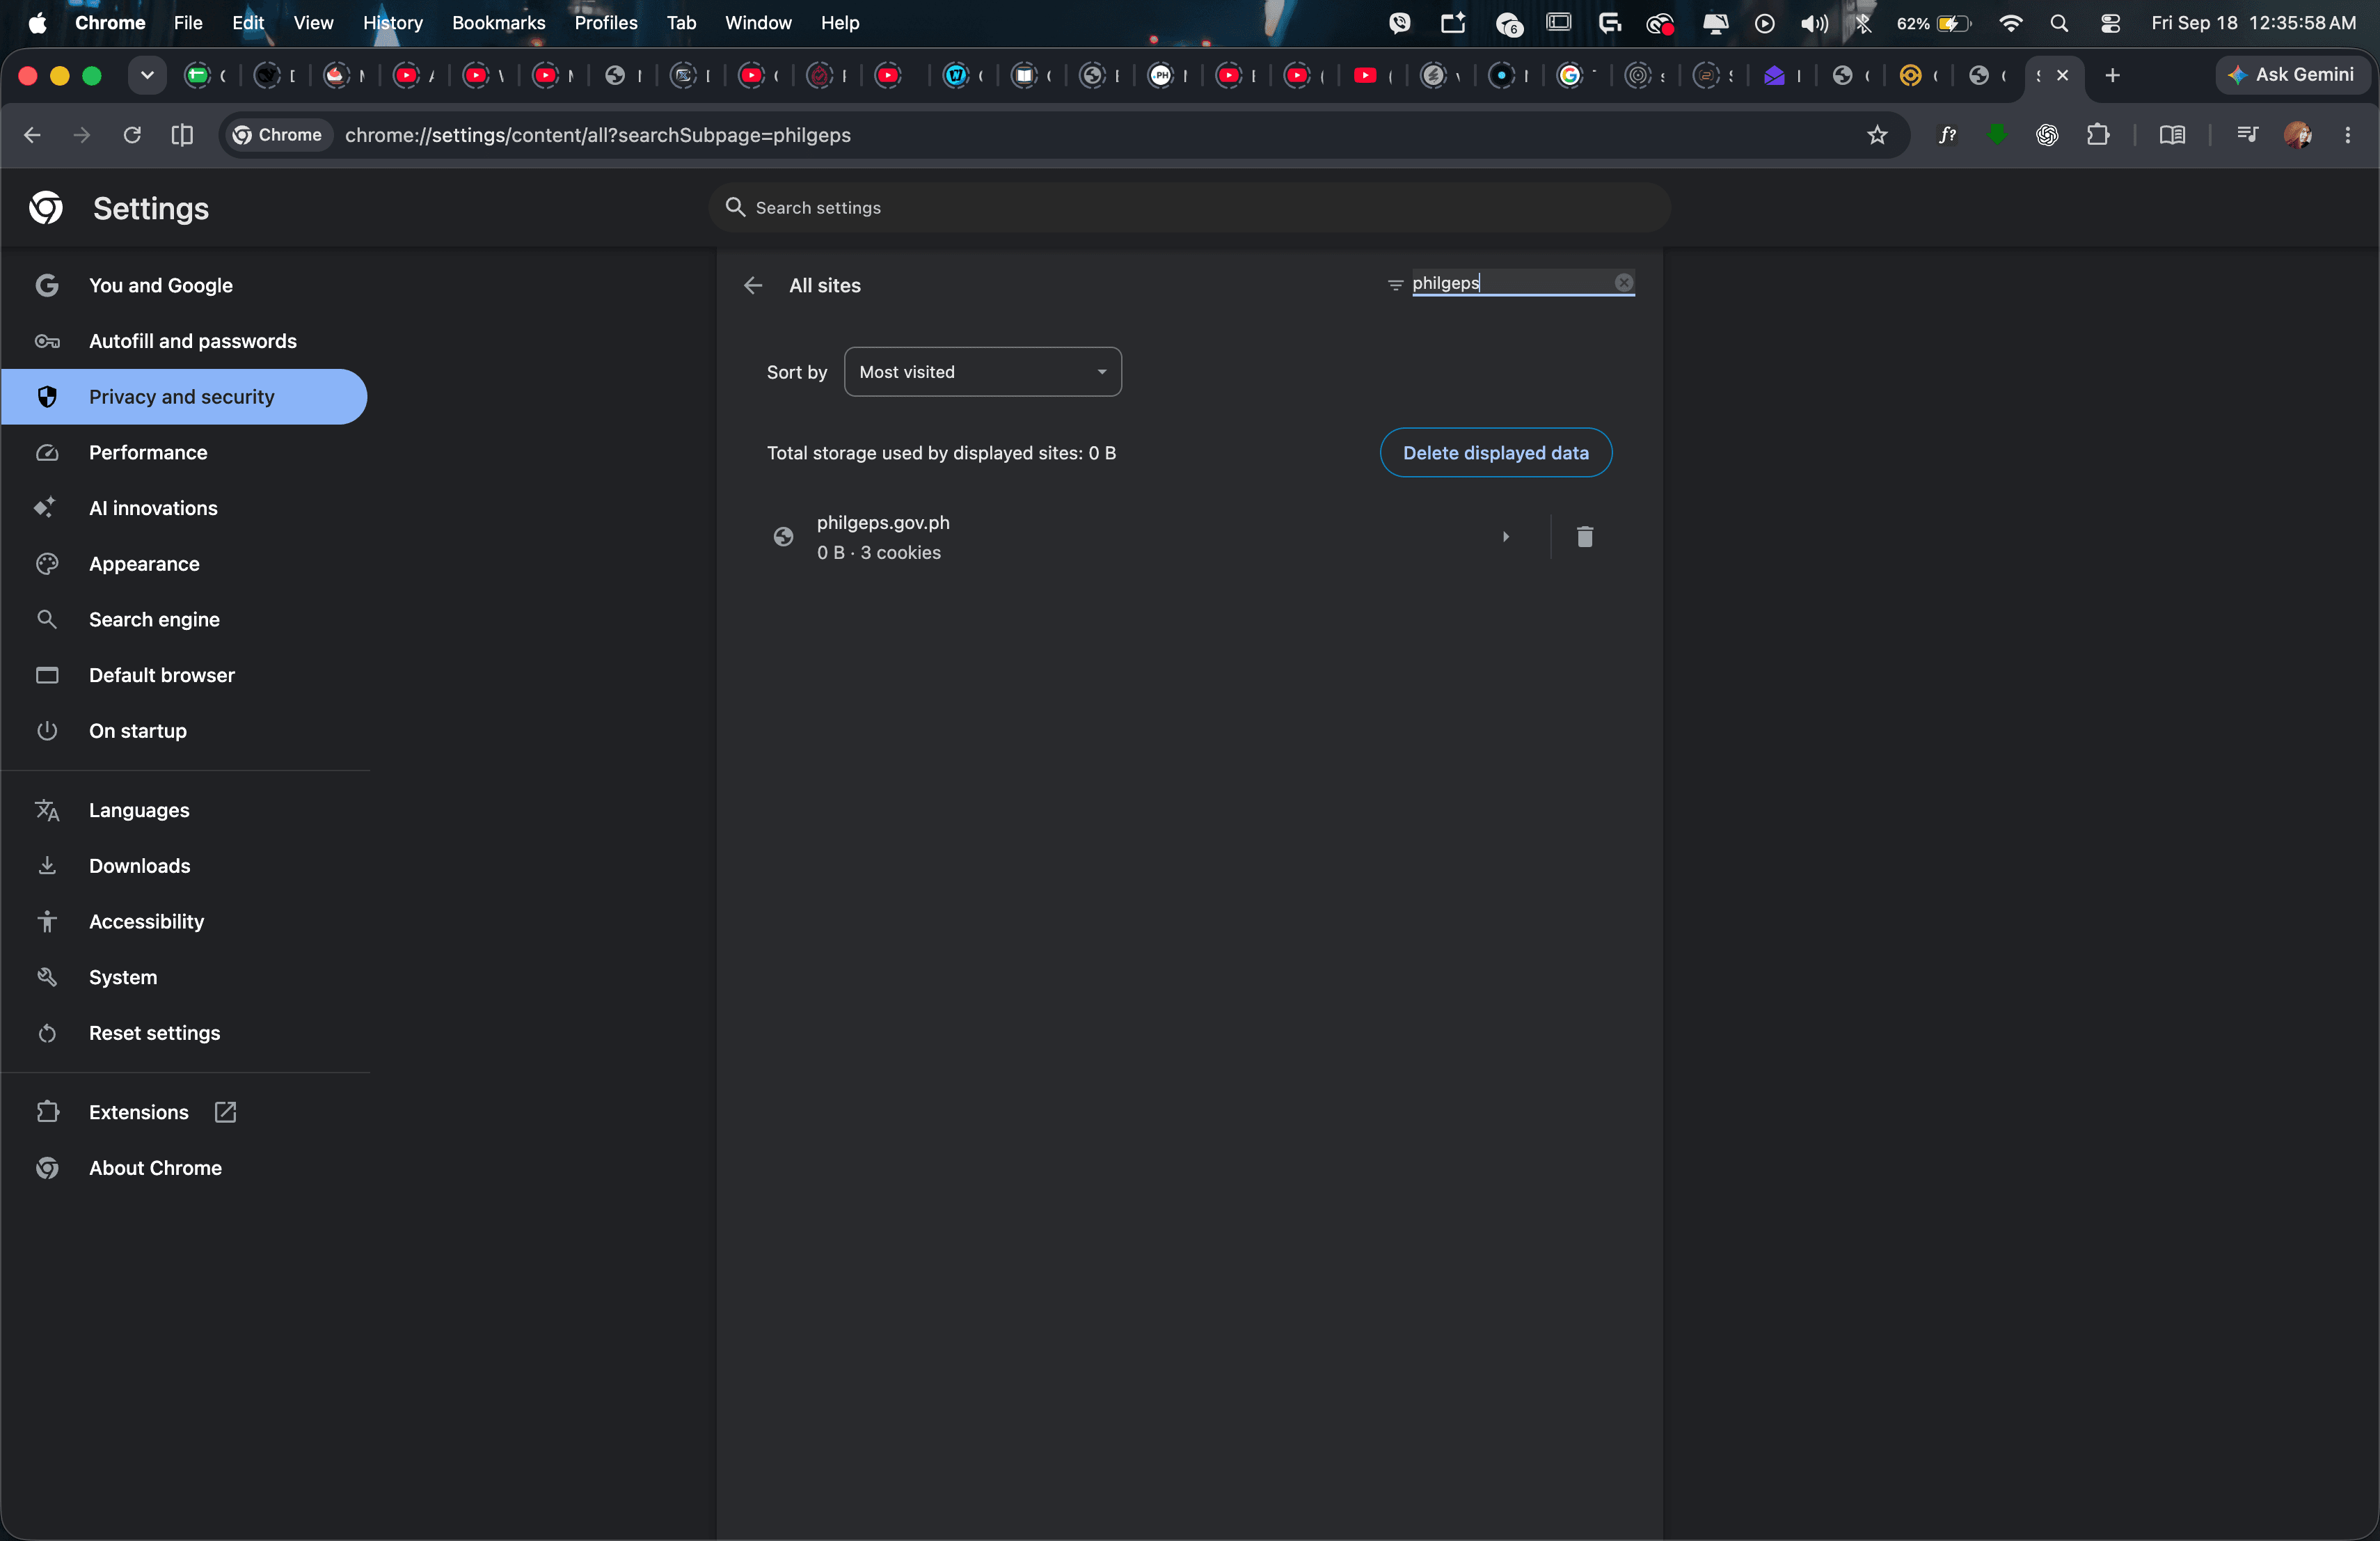Screen dimensions: 2380x1541
Task: Open the Profiles menu
Action: pyautogui.click(x=606, y=22)
